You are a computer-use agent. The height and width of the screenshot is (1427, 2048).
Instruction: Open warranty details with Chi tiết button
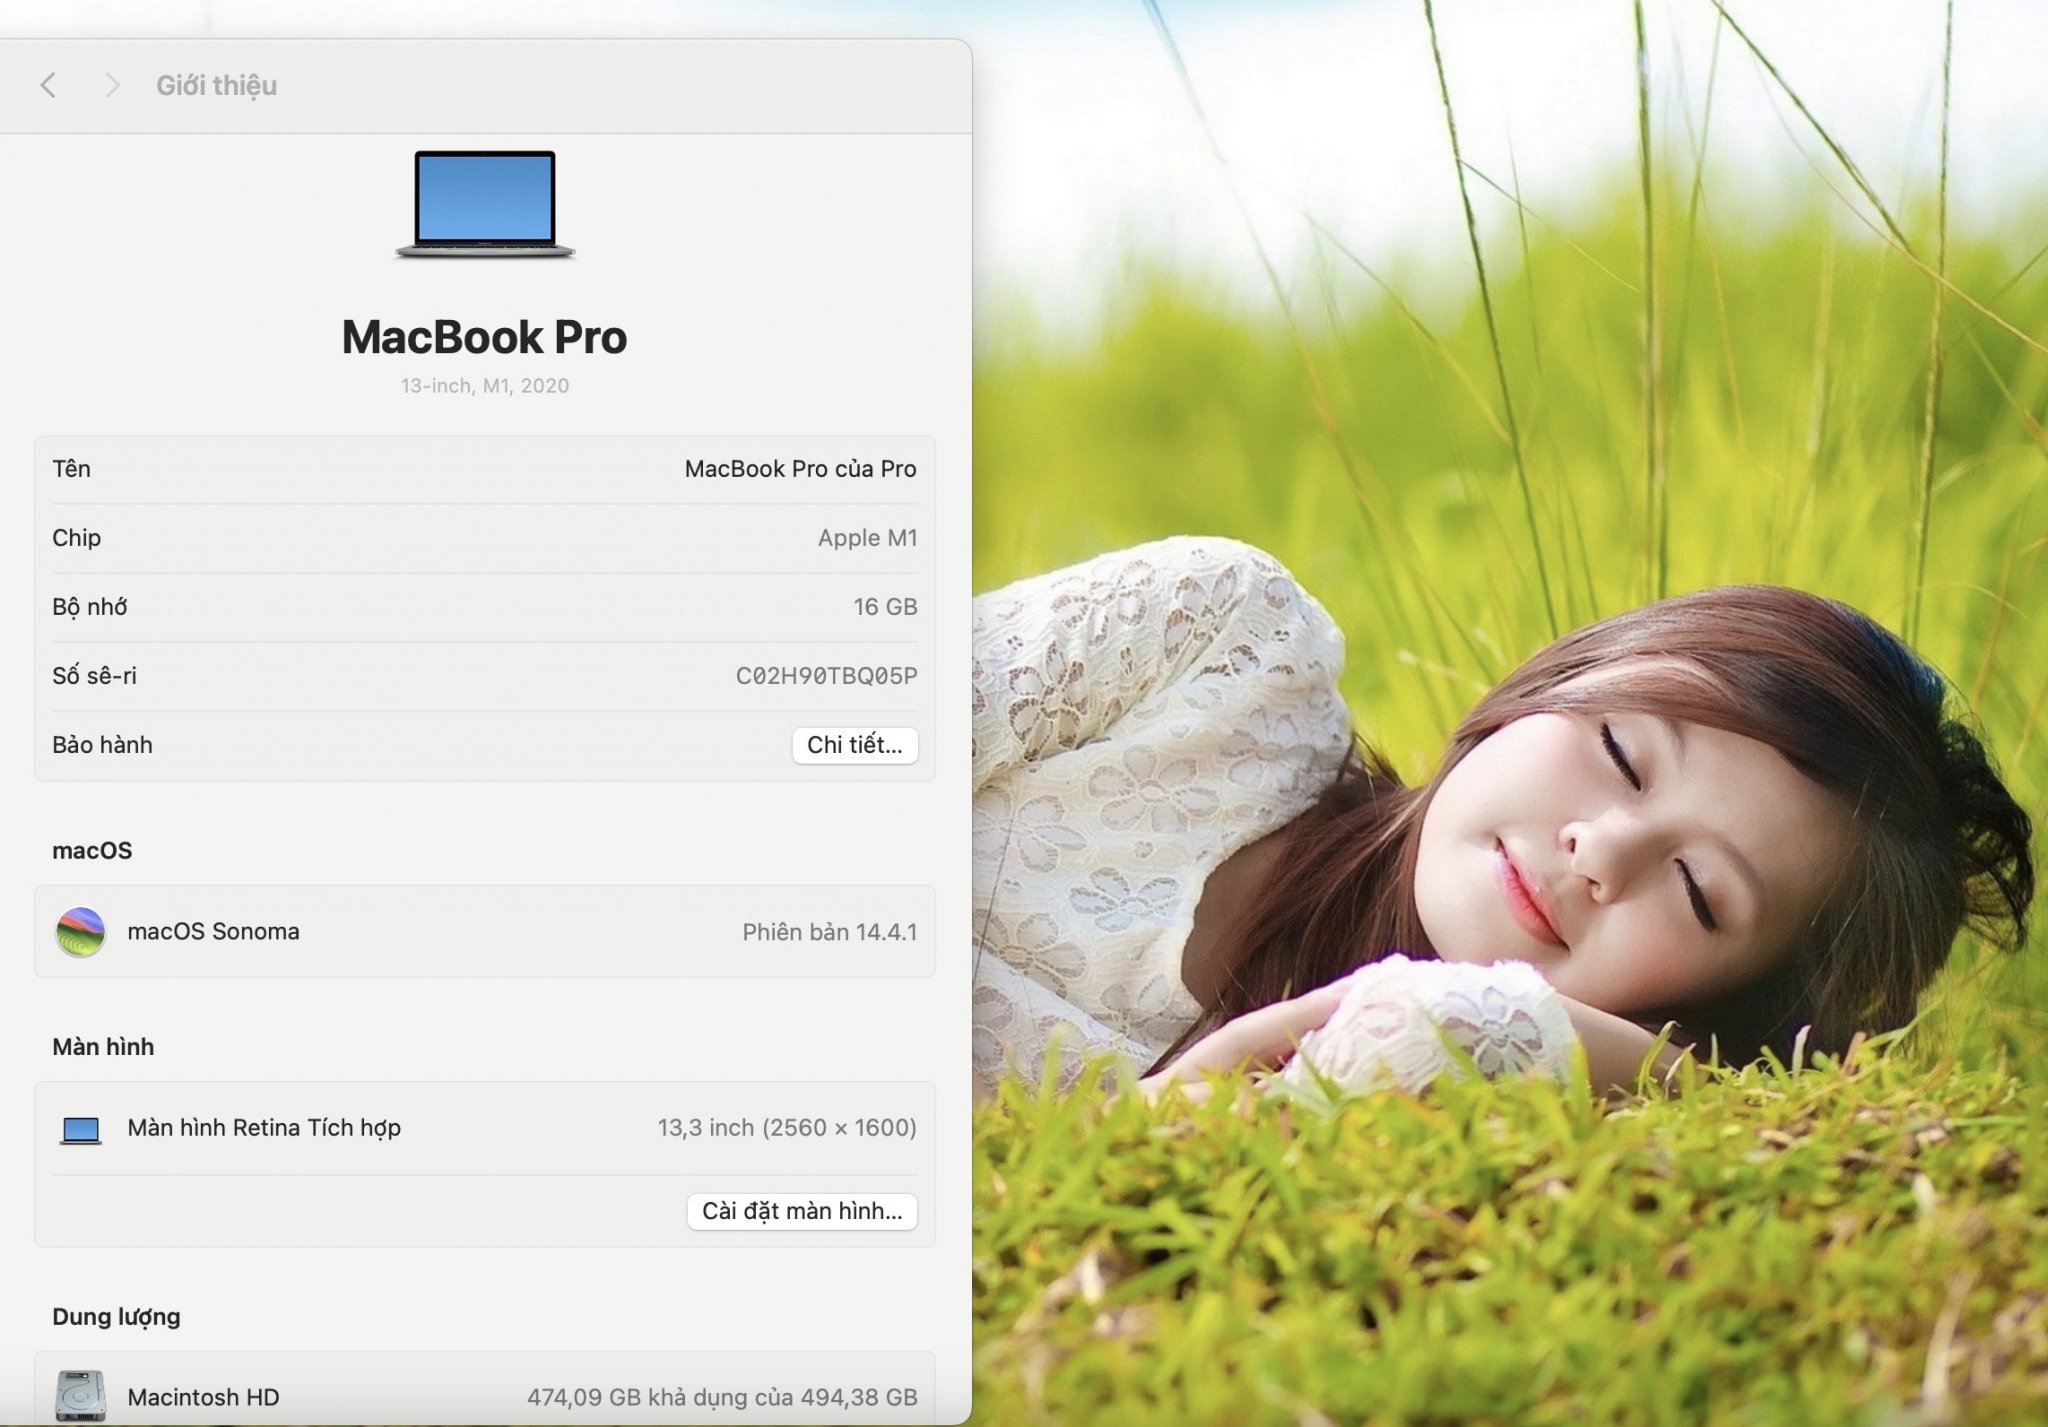point(854,745)
